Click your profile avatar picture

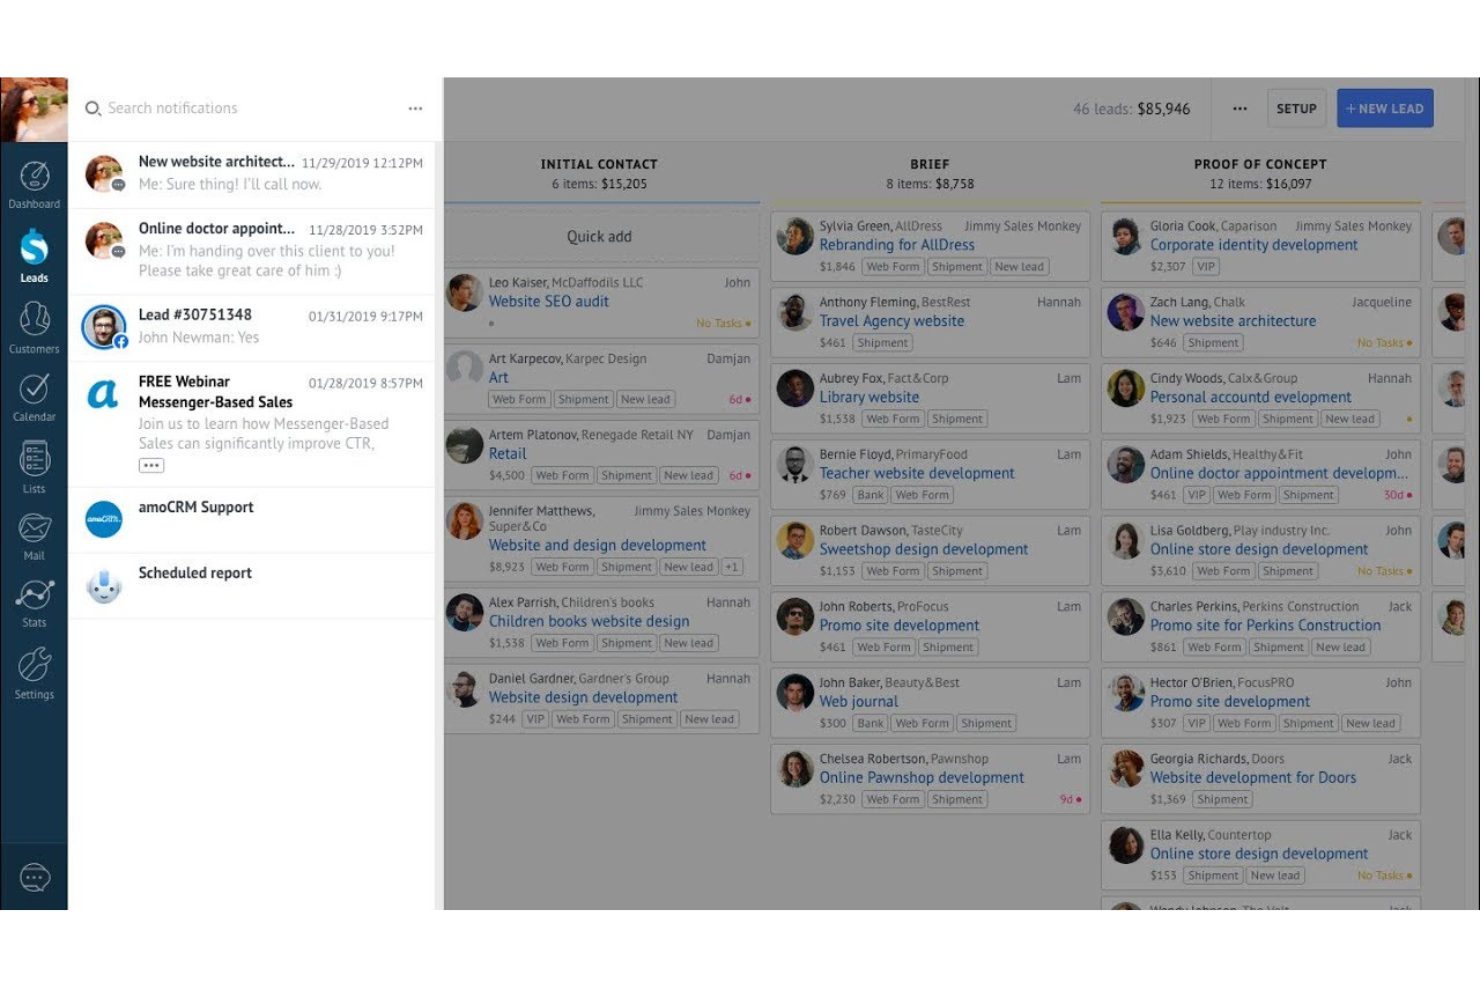(x=34, y=108)
